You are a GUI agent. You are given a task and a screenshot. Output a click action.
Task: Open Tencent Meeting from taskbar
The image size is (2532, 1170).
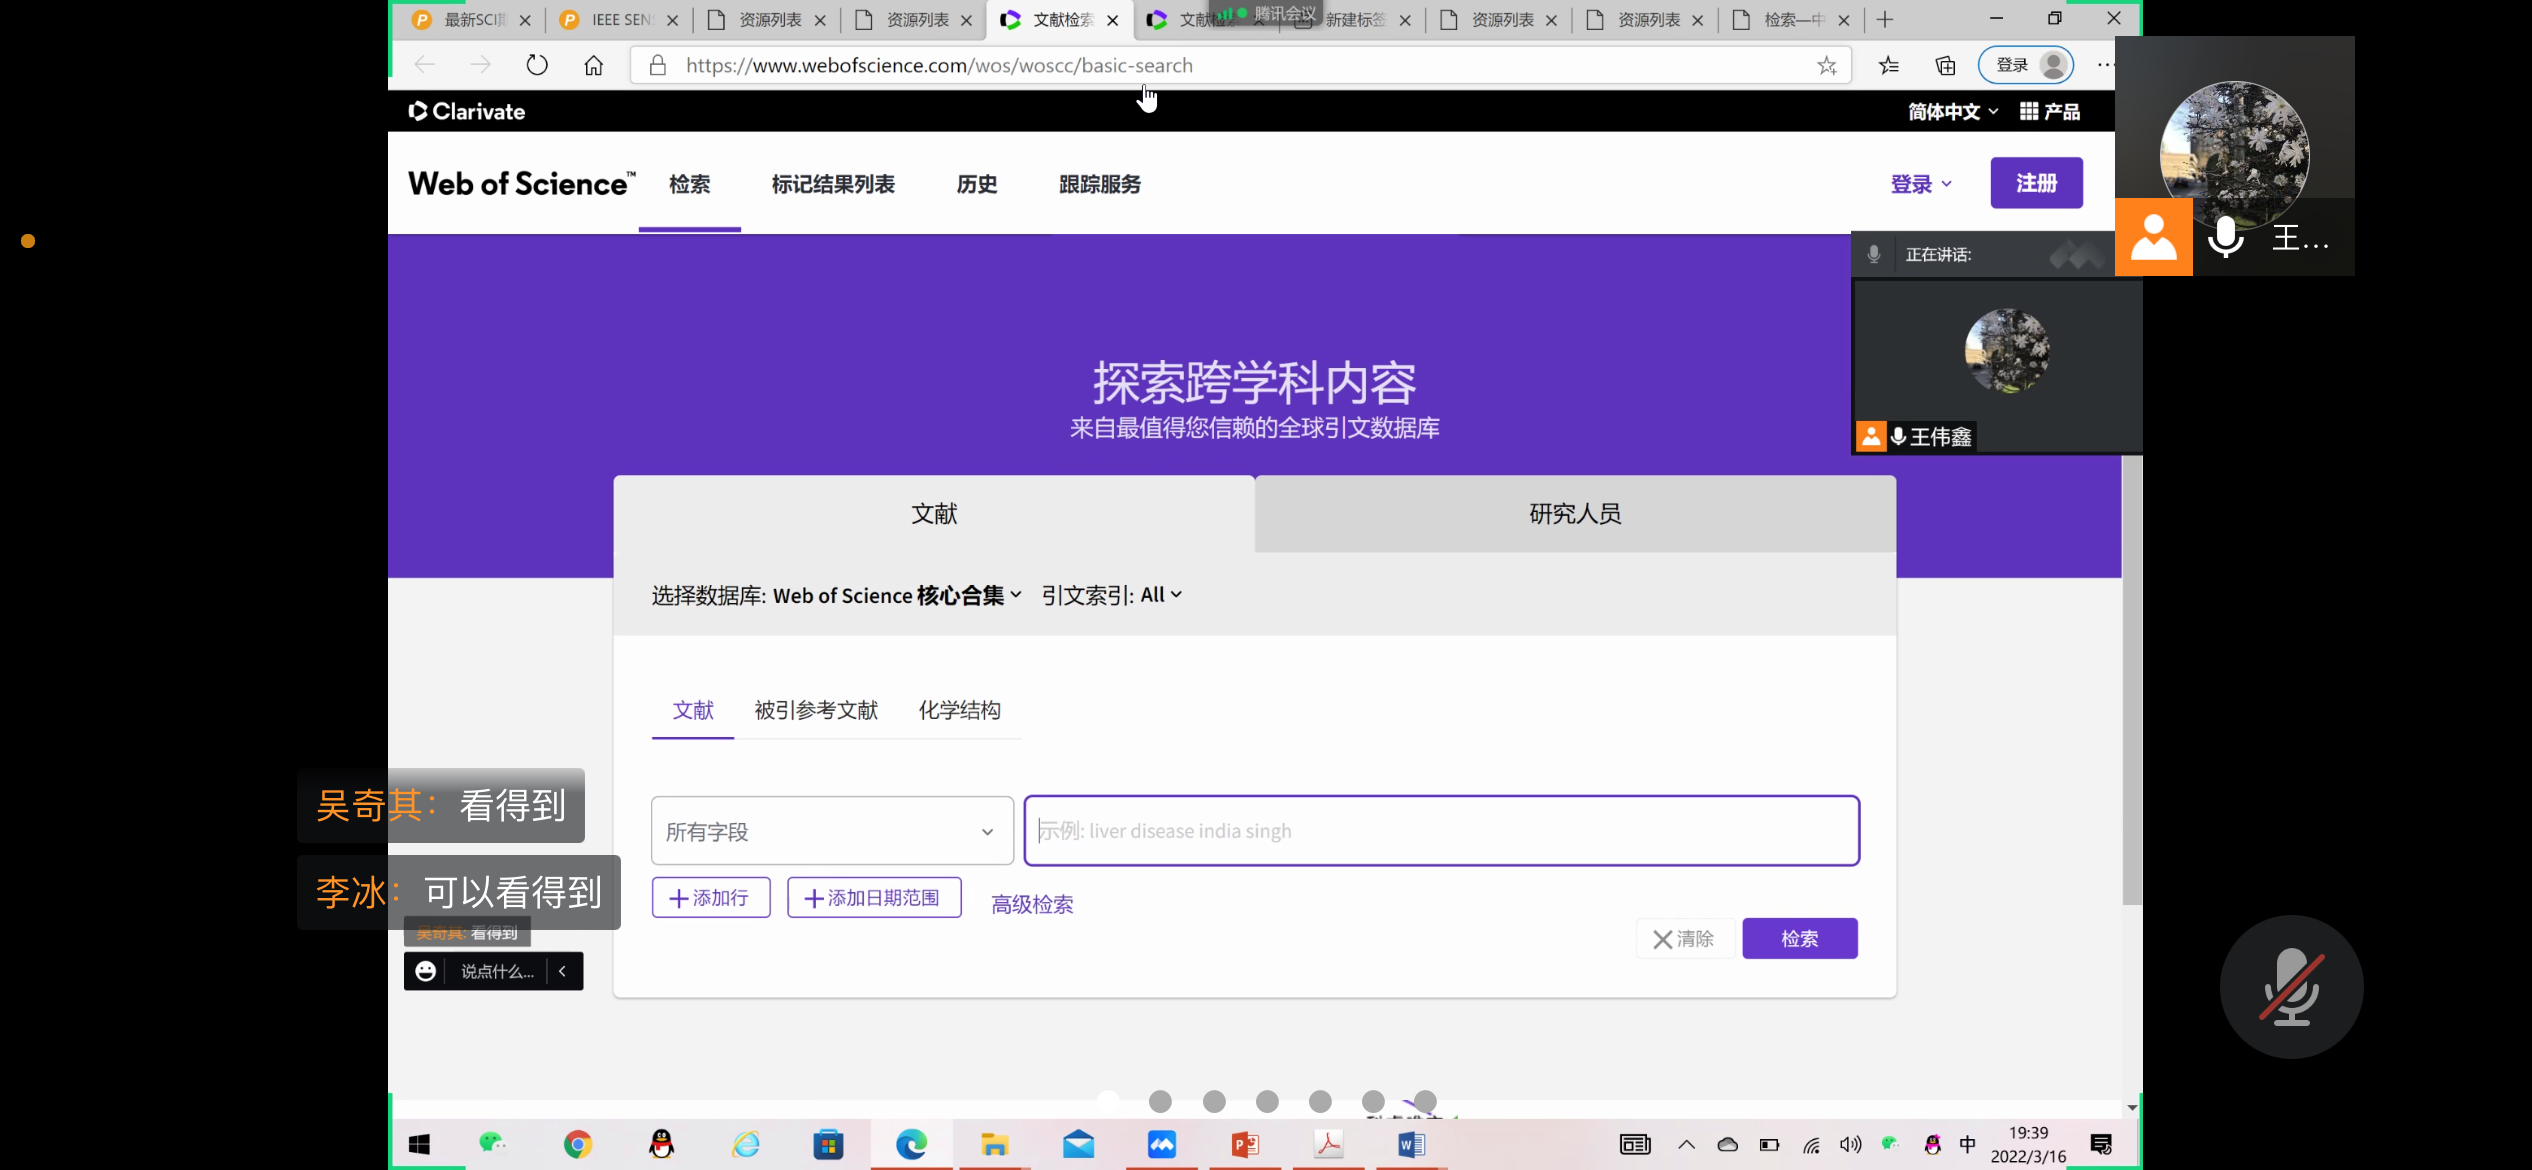click(x=1162, y=1144)
